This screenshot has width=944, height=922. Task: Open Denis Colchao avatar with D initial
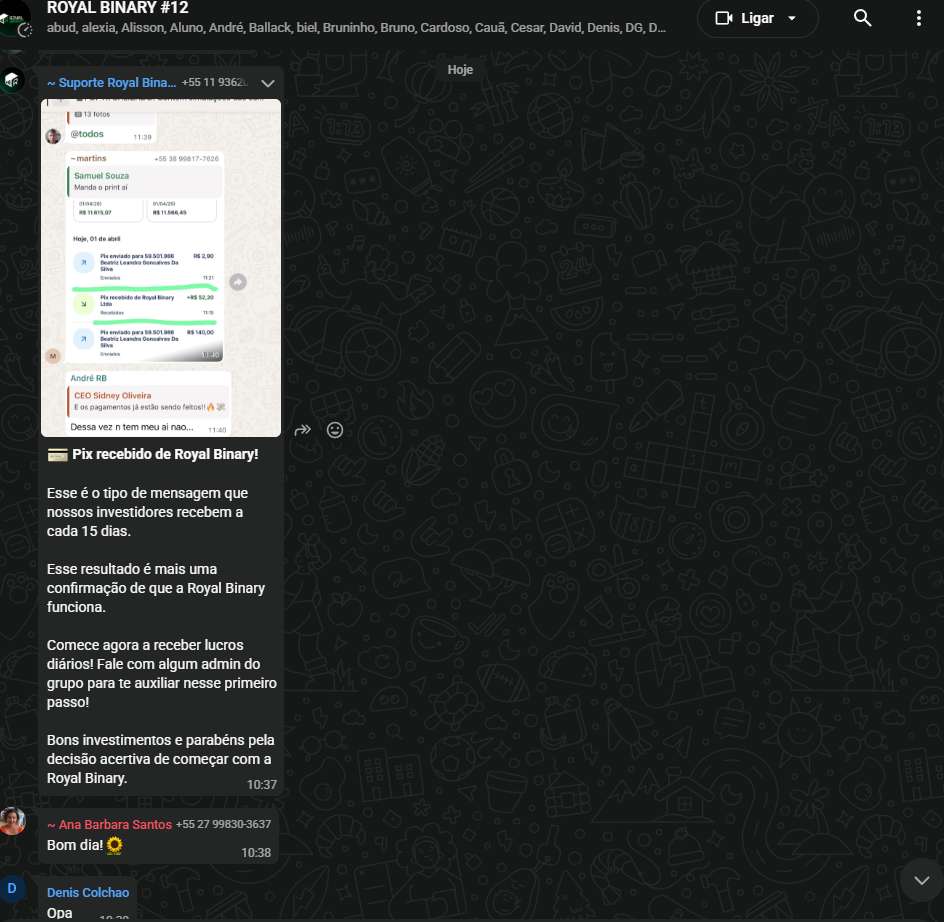tap(13, 889)
